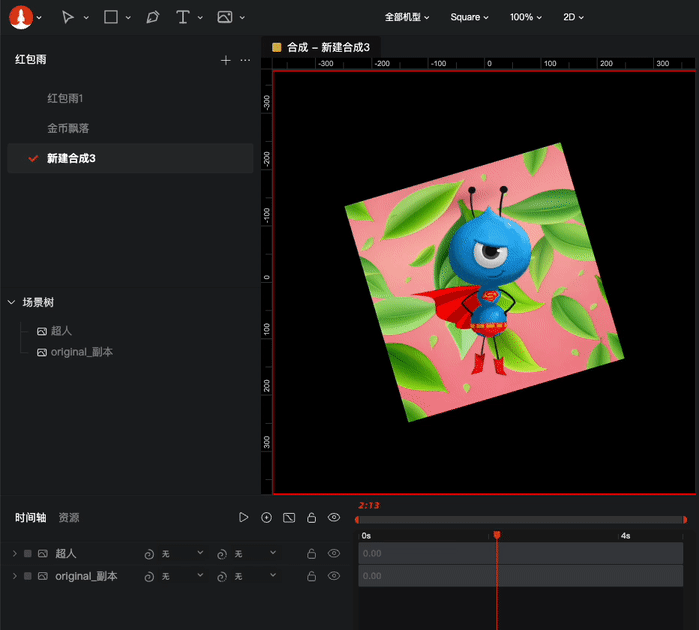Open the 全部机型 device dropdown

click(x=407, y=17)
